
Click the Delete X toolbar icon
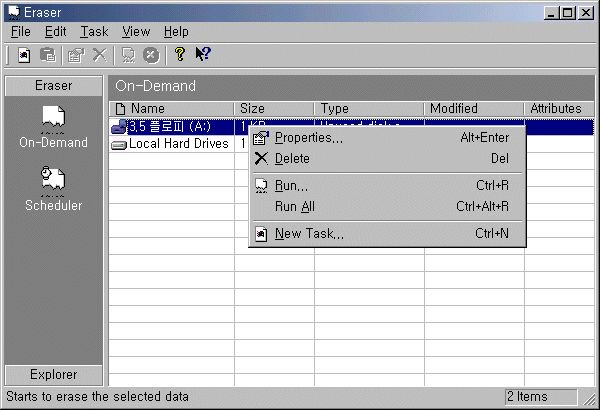[99, 55]
